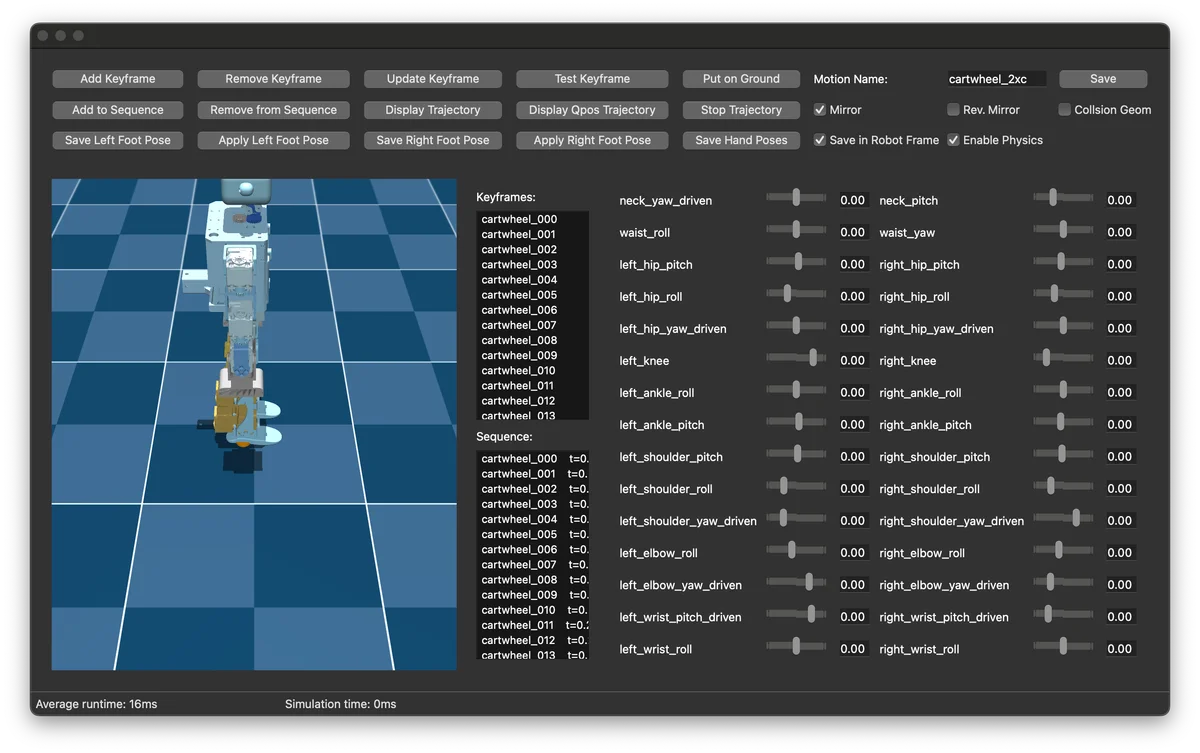Remove the selected keyframe
The image size is (1200, 753).
click(x=273, y=79)
